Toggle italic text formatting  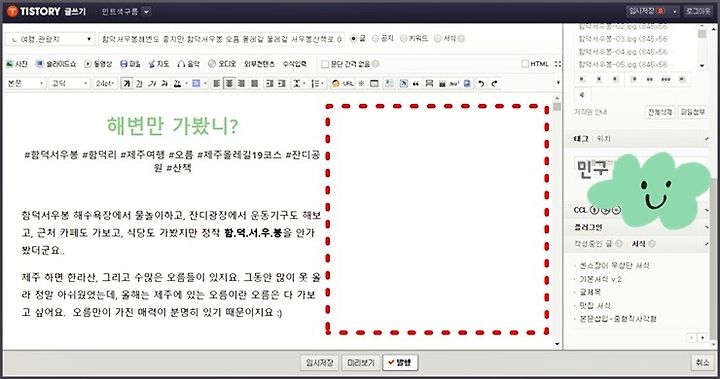152,83
